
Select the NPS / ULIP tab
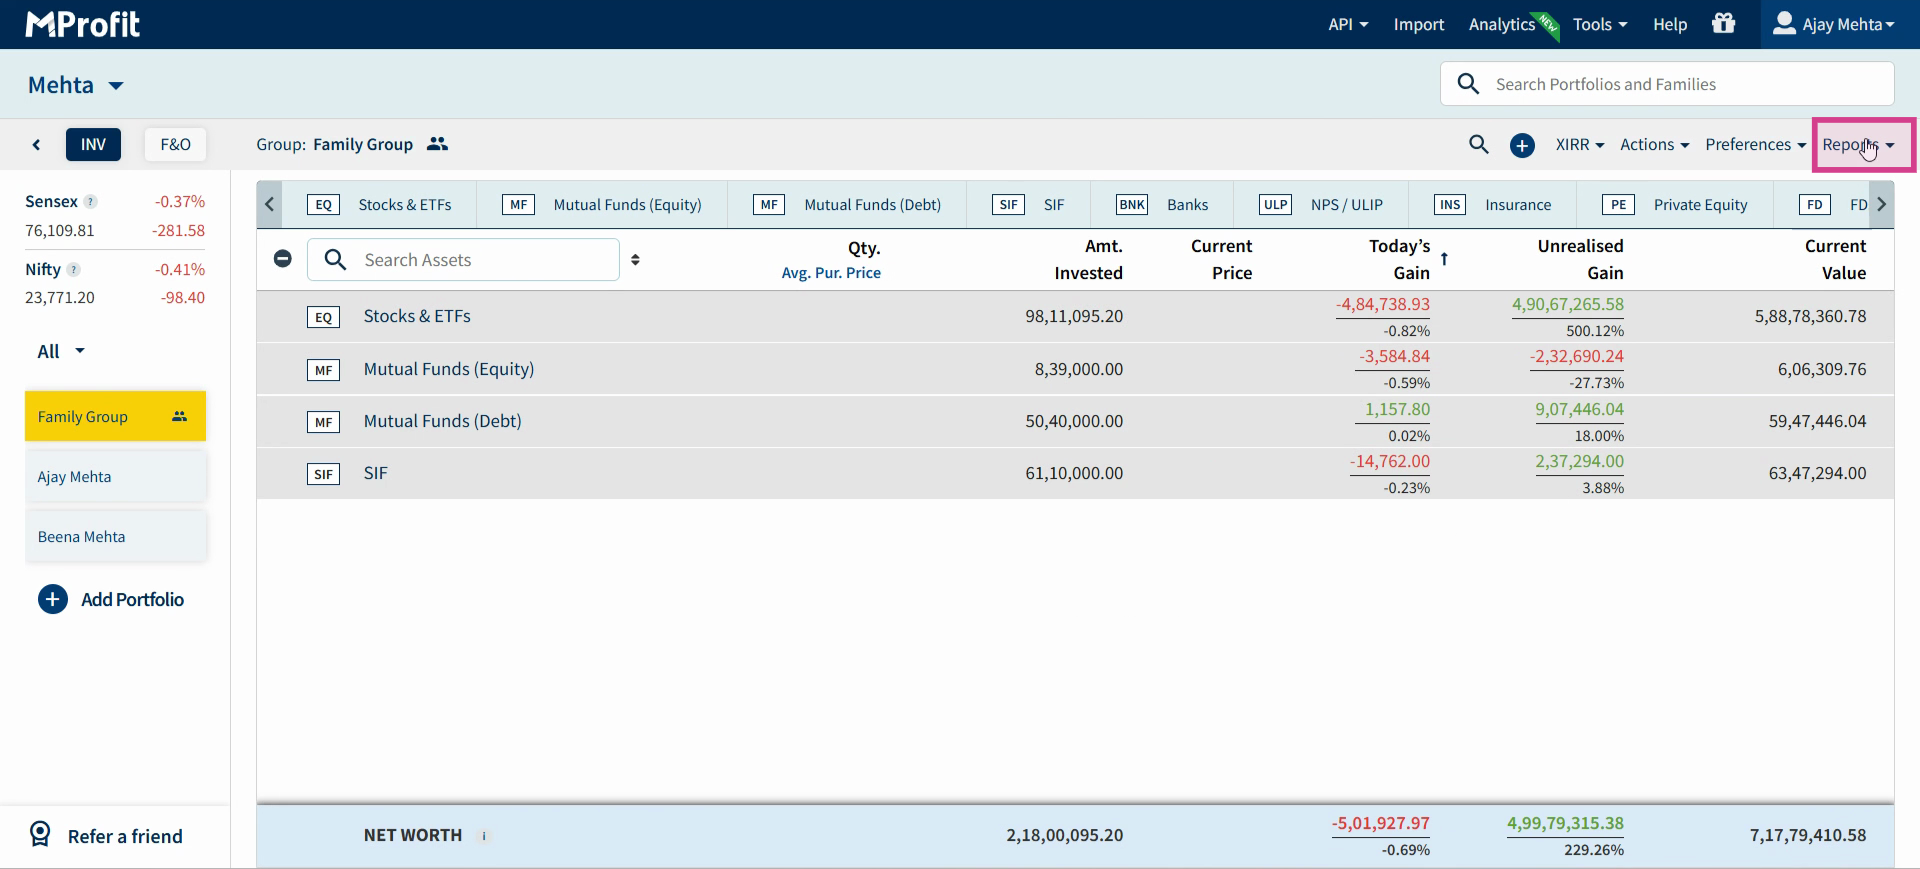pos(1321,204)
